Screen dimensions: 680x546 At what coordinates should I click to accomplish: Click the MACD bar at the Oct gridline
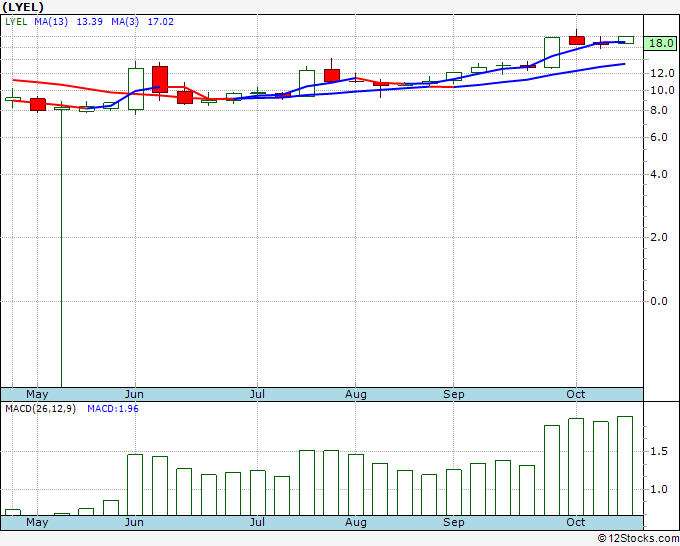(x=576, y=467)
